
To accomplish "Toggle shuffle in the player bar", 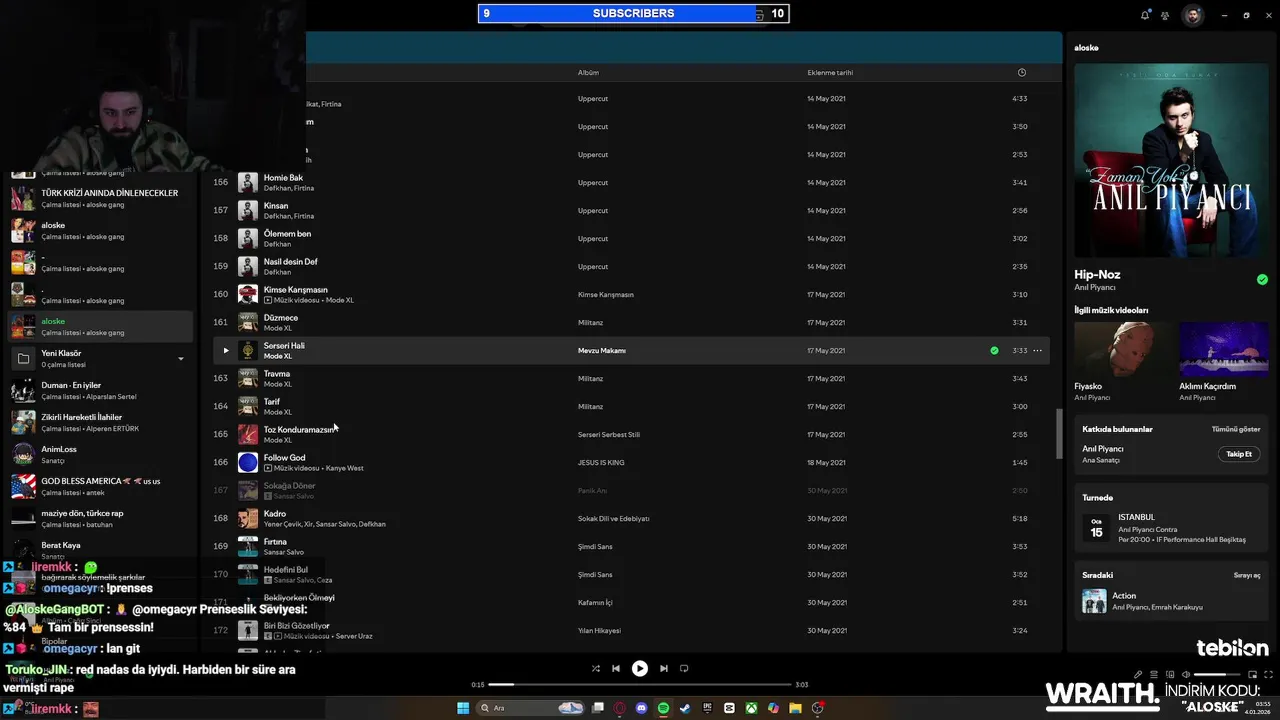I will click(596, 668).
